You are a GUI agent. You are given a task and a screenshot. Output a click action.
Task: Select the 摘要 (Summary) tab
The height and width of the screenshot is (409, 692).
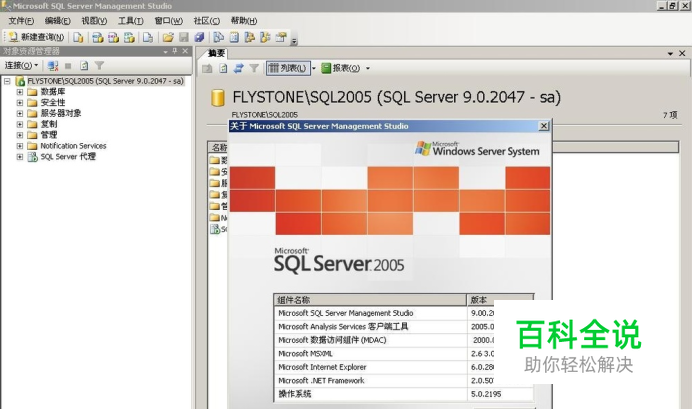(x=216, y=53)
